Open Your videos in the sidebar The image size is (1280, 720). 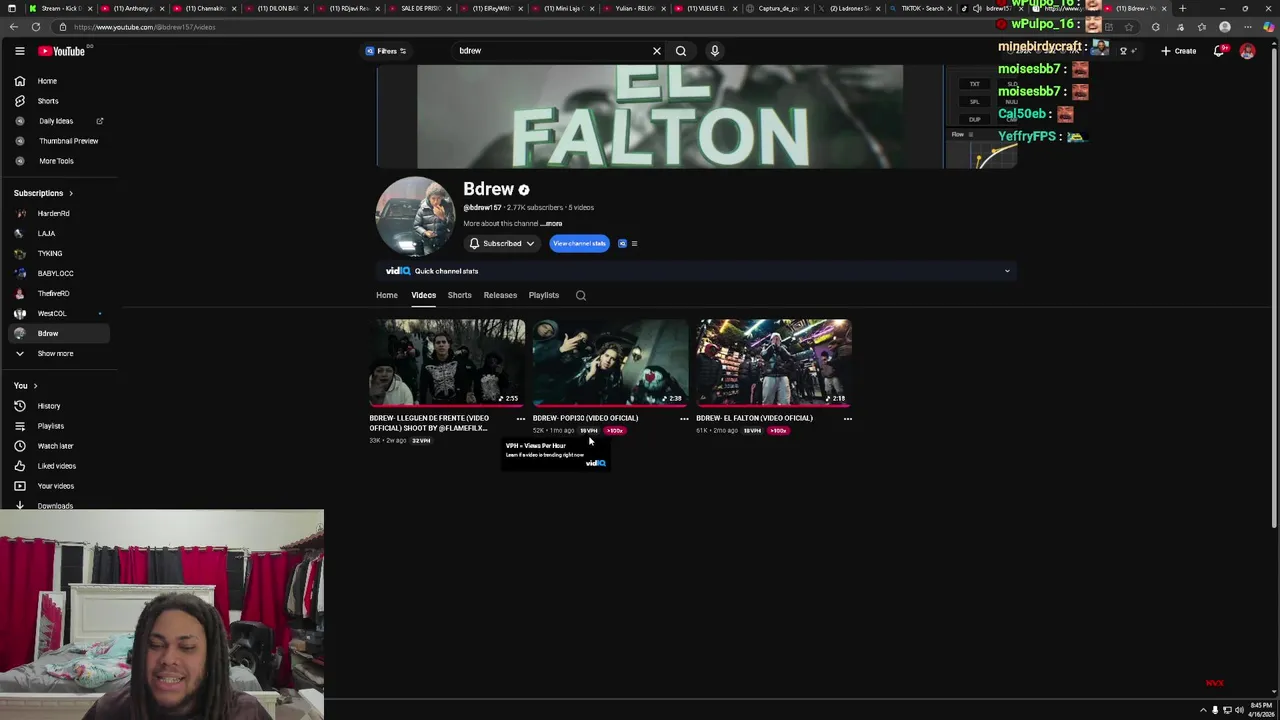[60, 486]
